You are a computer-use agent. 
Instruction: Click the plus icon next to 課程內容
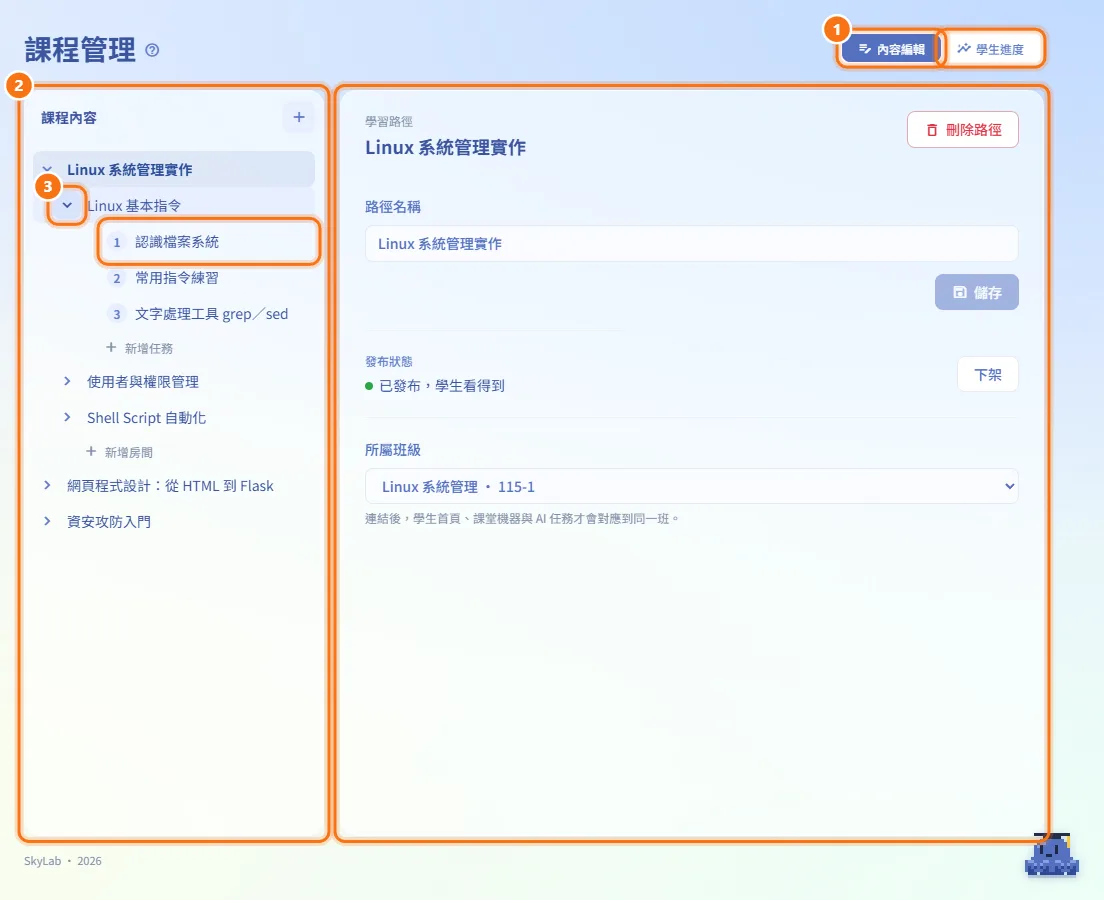point(299,117)
